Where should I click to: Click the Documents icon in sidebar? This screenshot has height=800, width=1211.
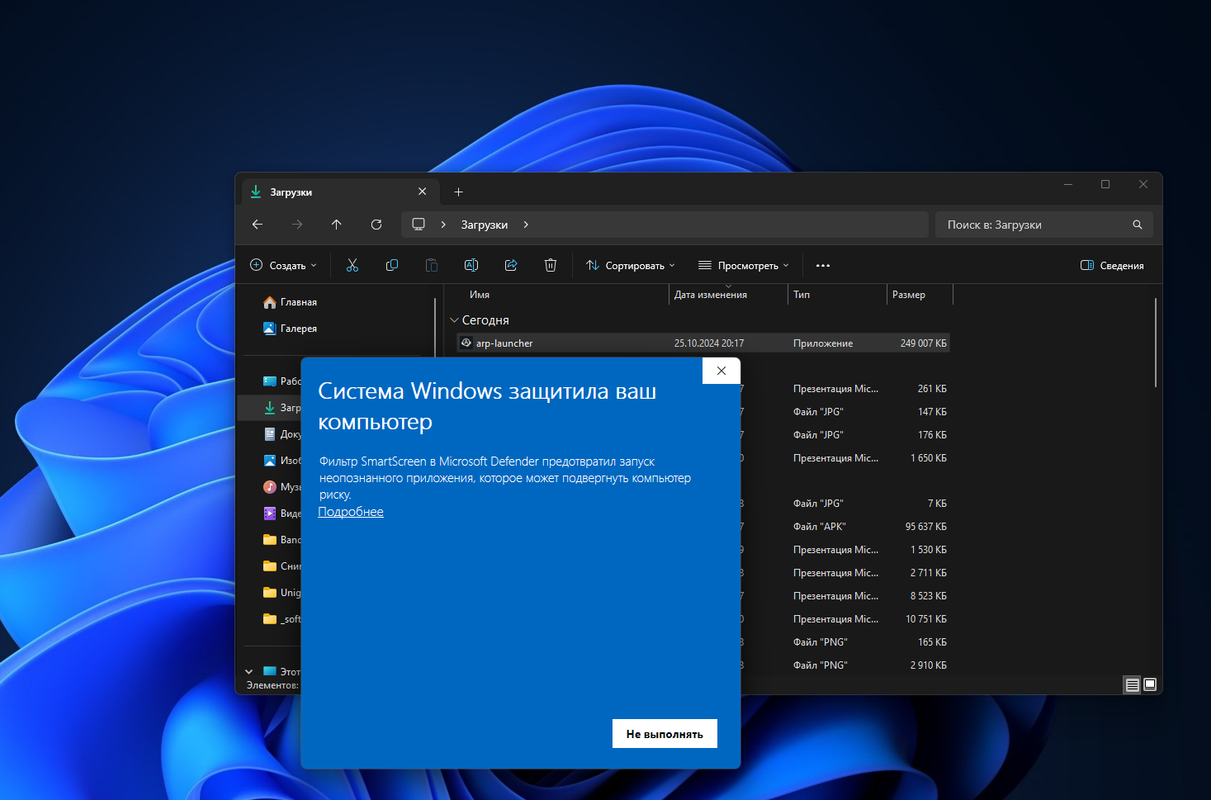pyautogui.click(x=269, y=434)
